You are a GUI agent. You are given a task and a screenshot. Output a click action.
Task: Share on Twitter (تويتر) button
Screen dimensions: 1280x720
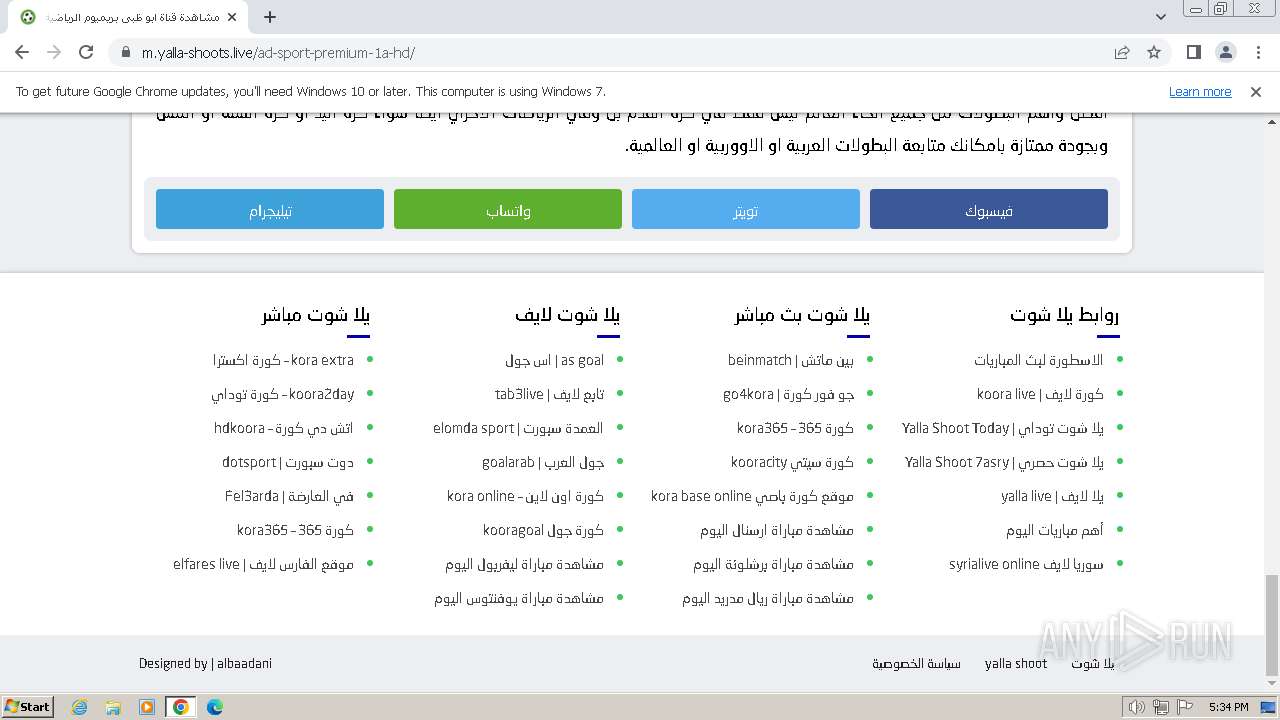tap(746, 210)
